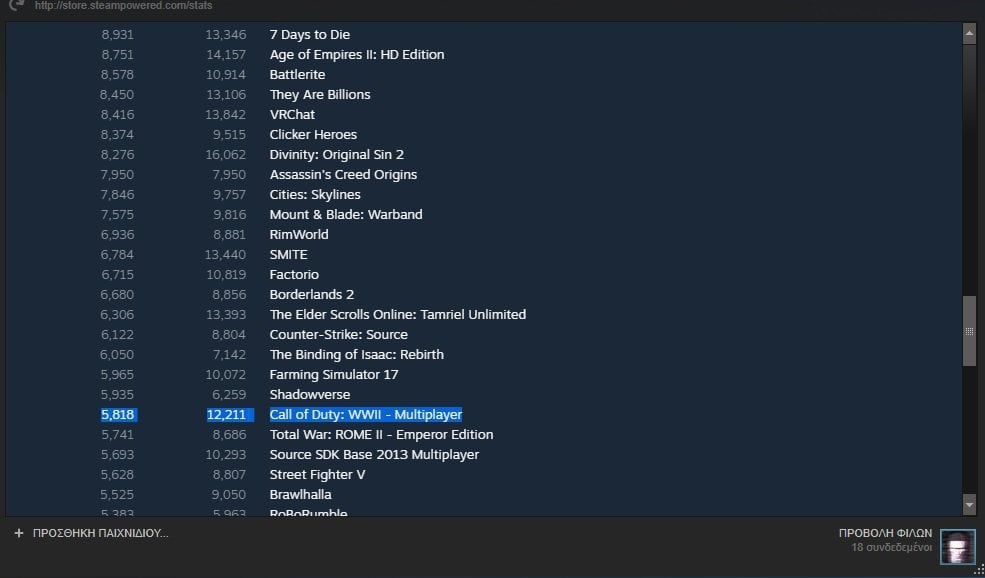985x578 pixels.
Task: Click the 5,525 Brawlhalla player count
Action: [117, 494]
